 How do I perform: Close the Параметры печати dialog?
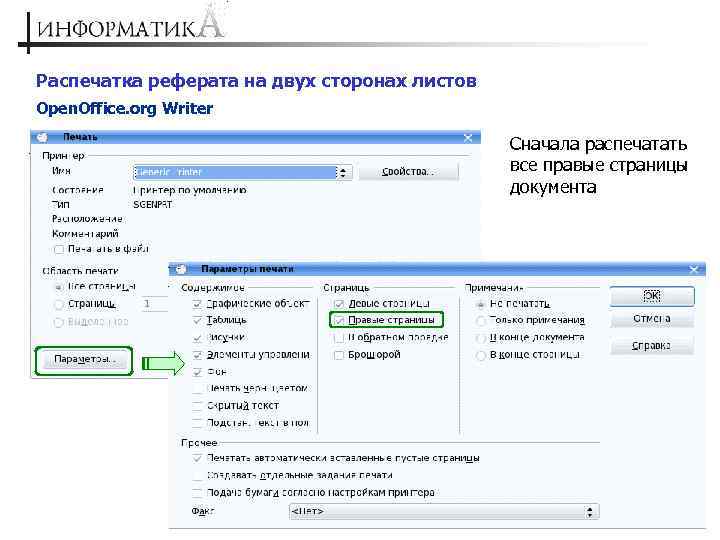click(x=694, y=270)
